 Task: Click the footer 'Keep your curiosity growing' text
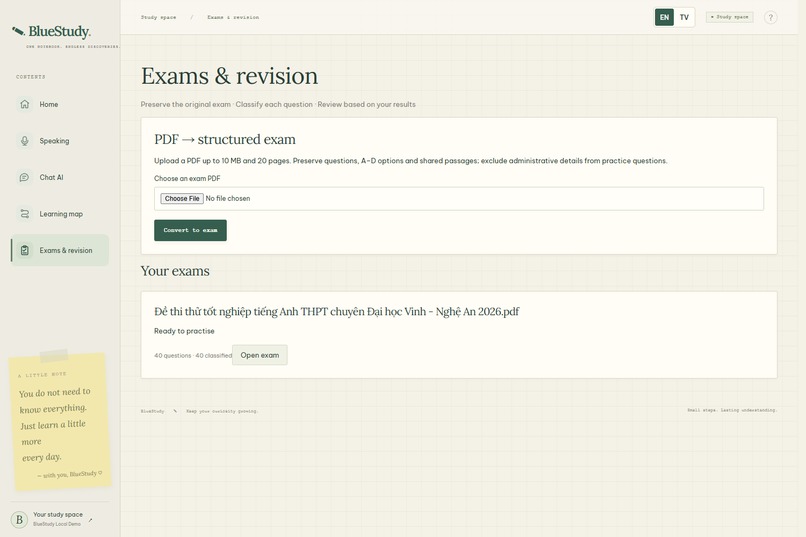[222, 411]
